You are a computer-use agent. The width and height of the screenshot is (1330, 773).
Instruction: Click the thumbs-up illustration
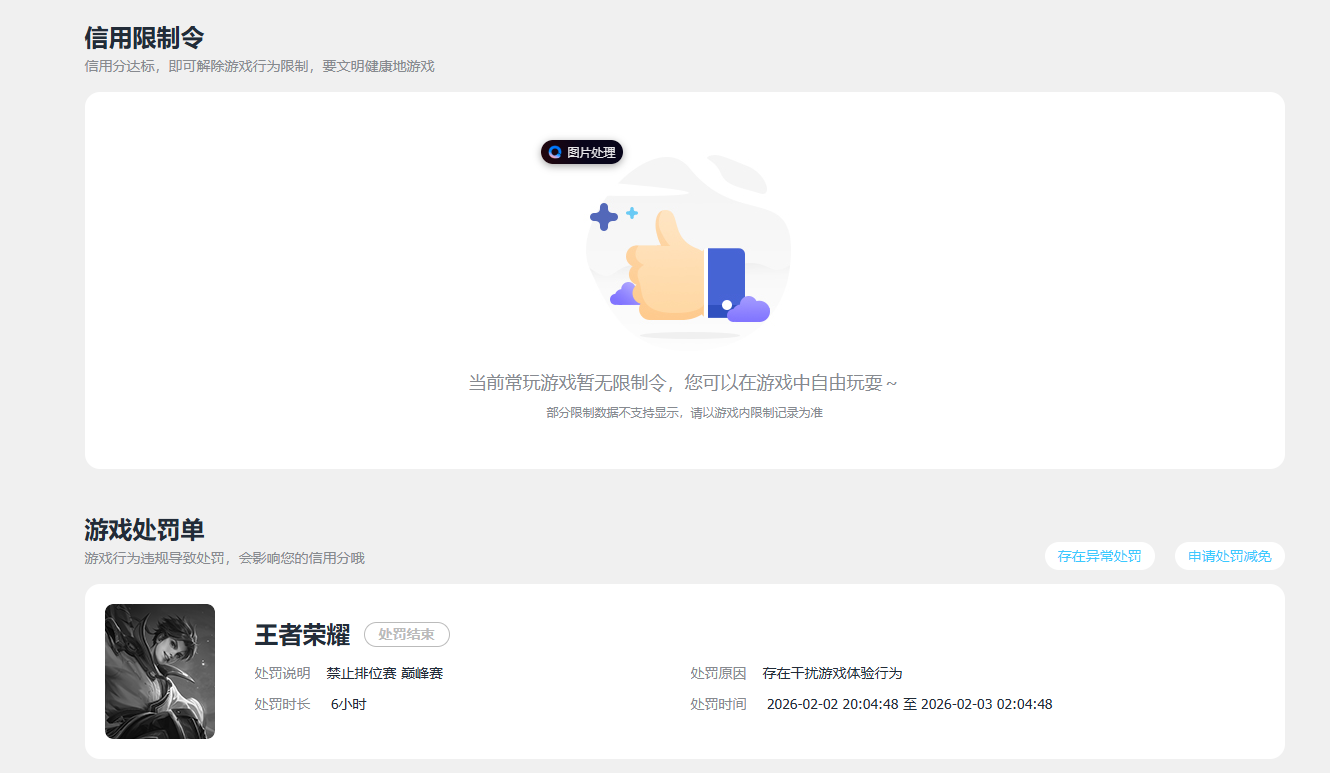point(688,248)
